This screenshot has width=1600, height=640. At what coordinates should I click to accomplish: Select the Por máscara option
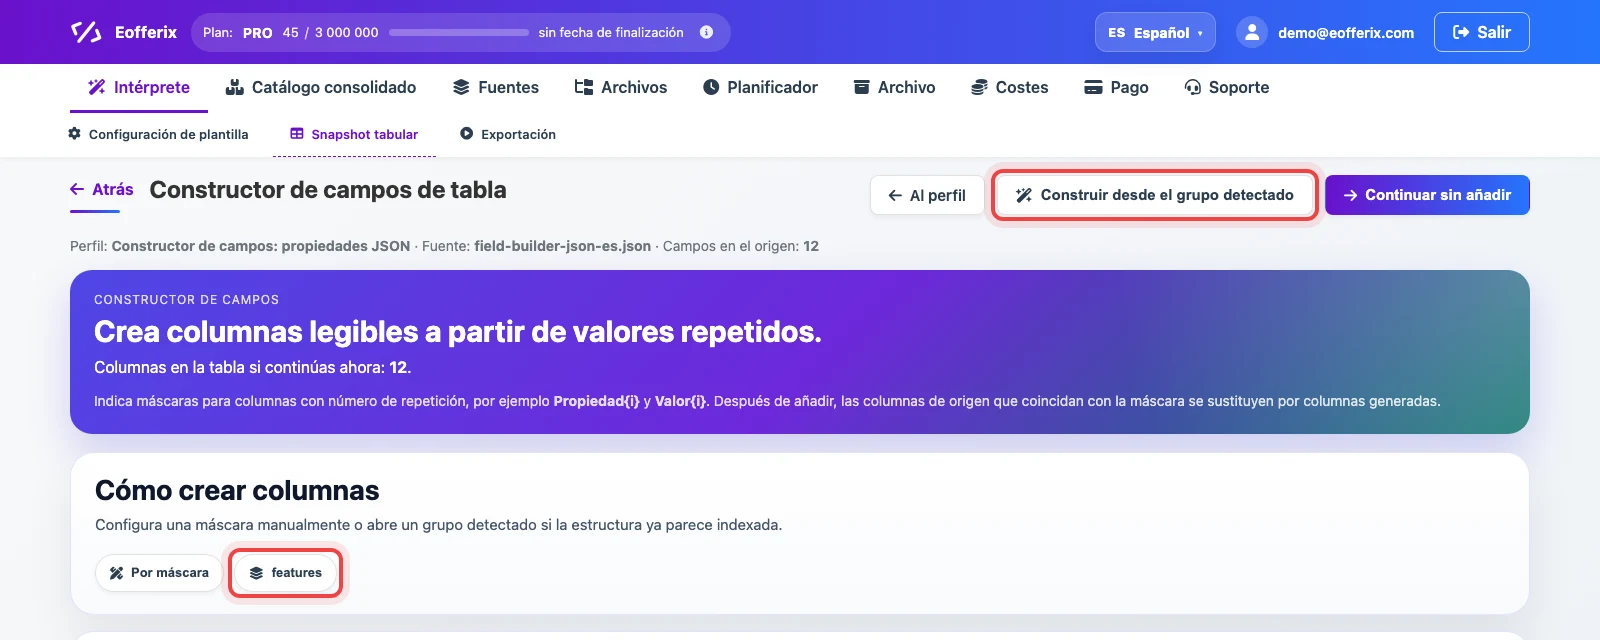pos(159,573)
